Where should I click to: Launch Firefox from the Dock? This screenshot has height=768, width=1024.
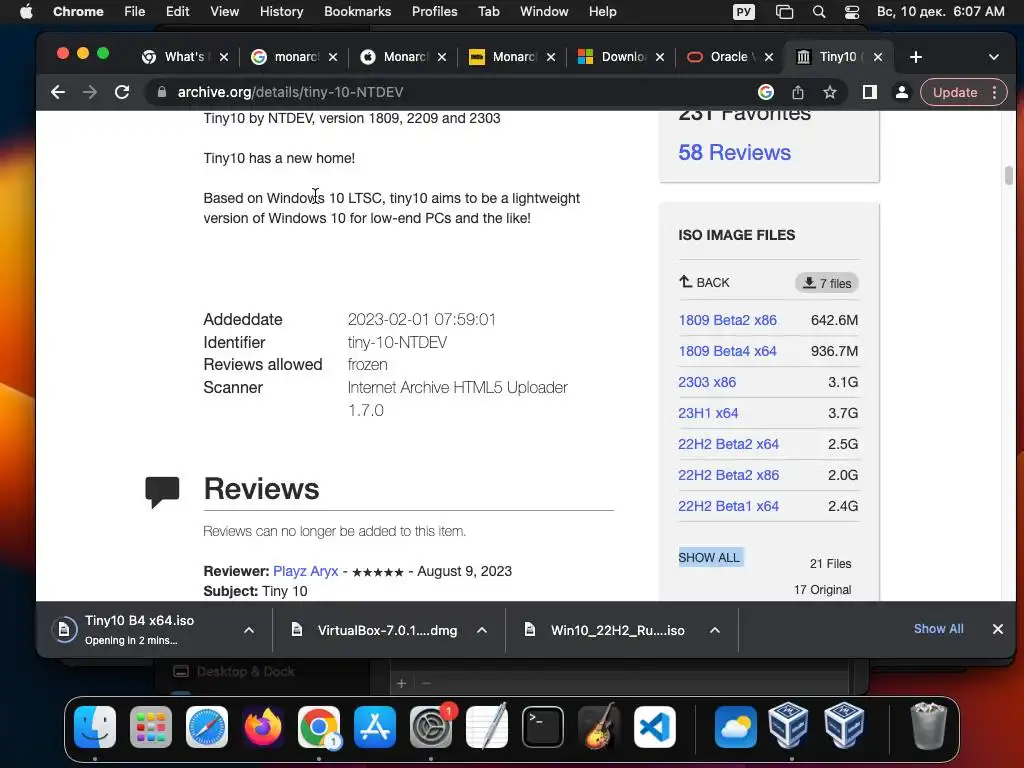coord(263,727)
